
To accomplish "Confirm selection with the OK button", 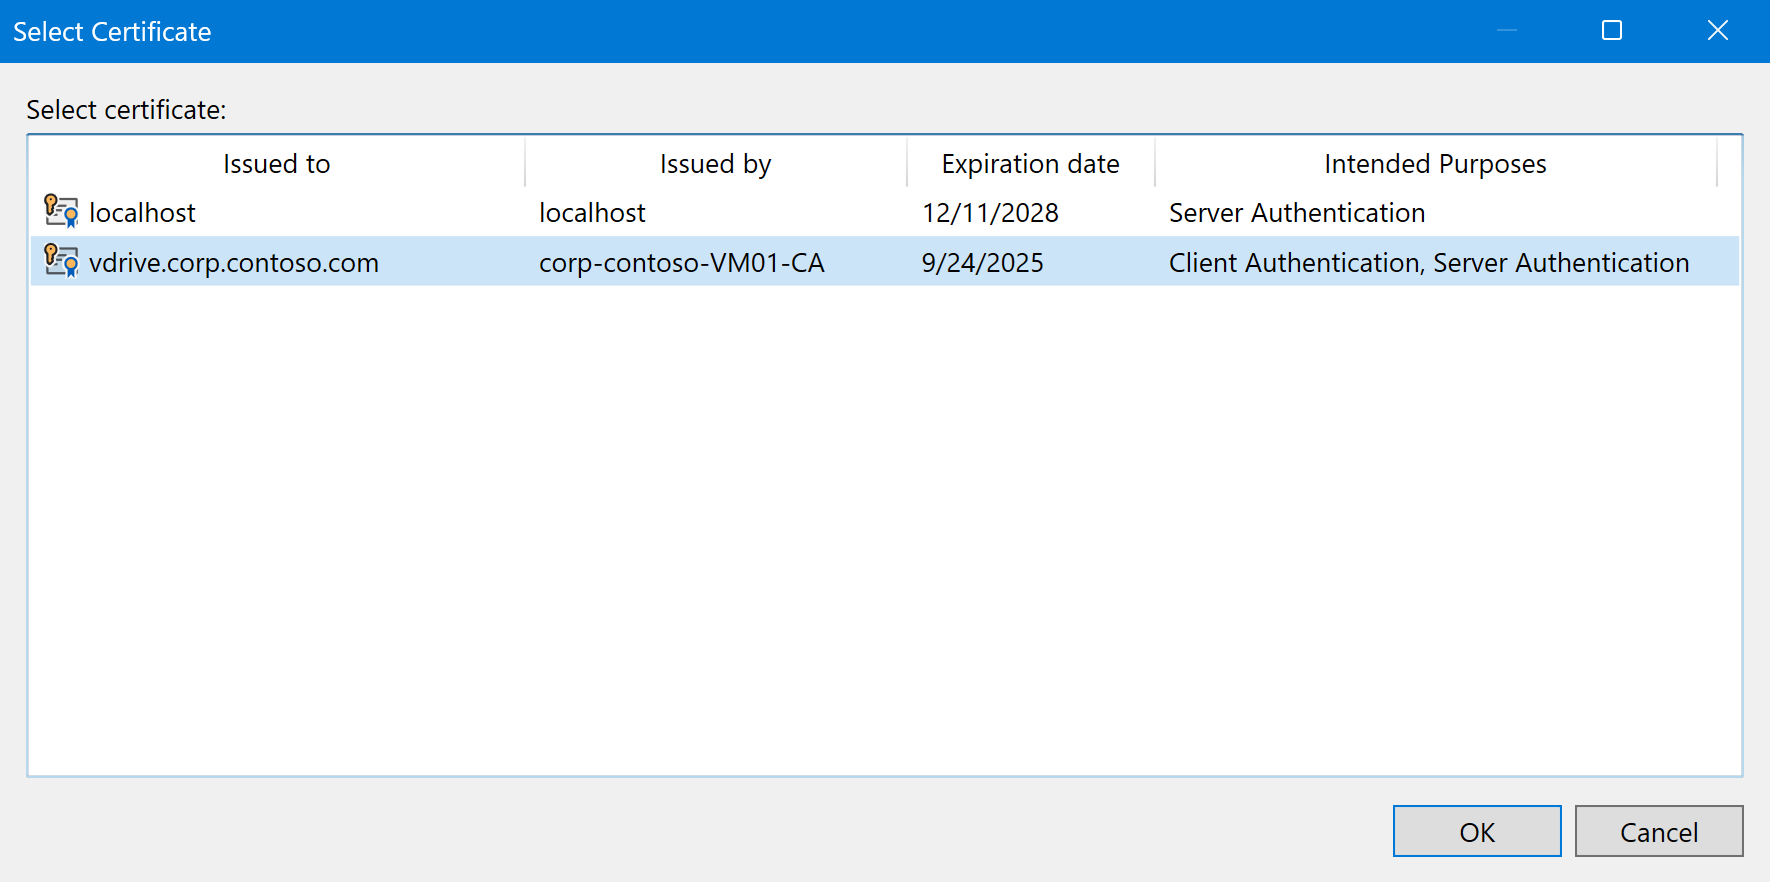I will point(1476,832).
